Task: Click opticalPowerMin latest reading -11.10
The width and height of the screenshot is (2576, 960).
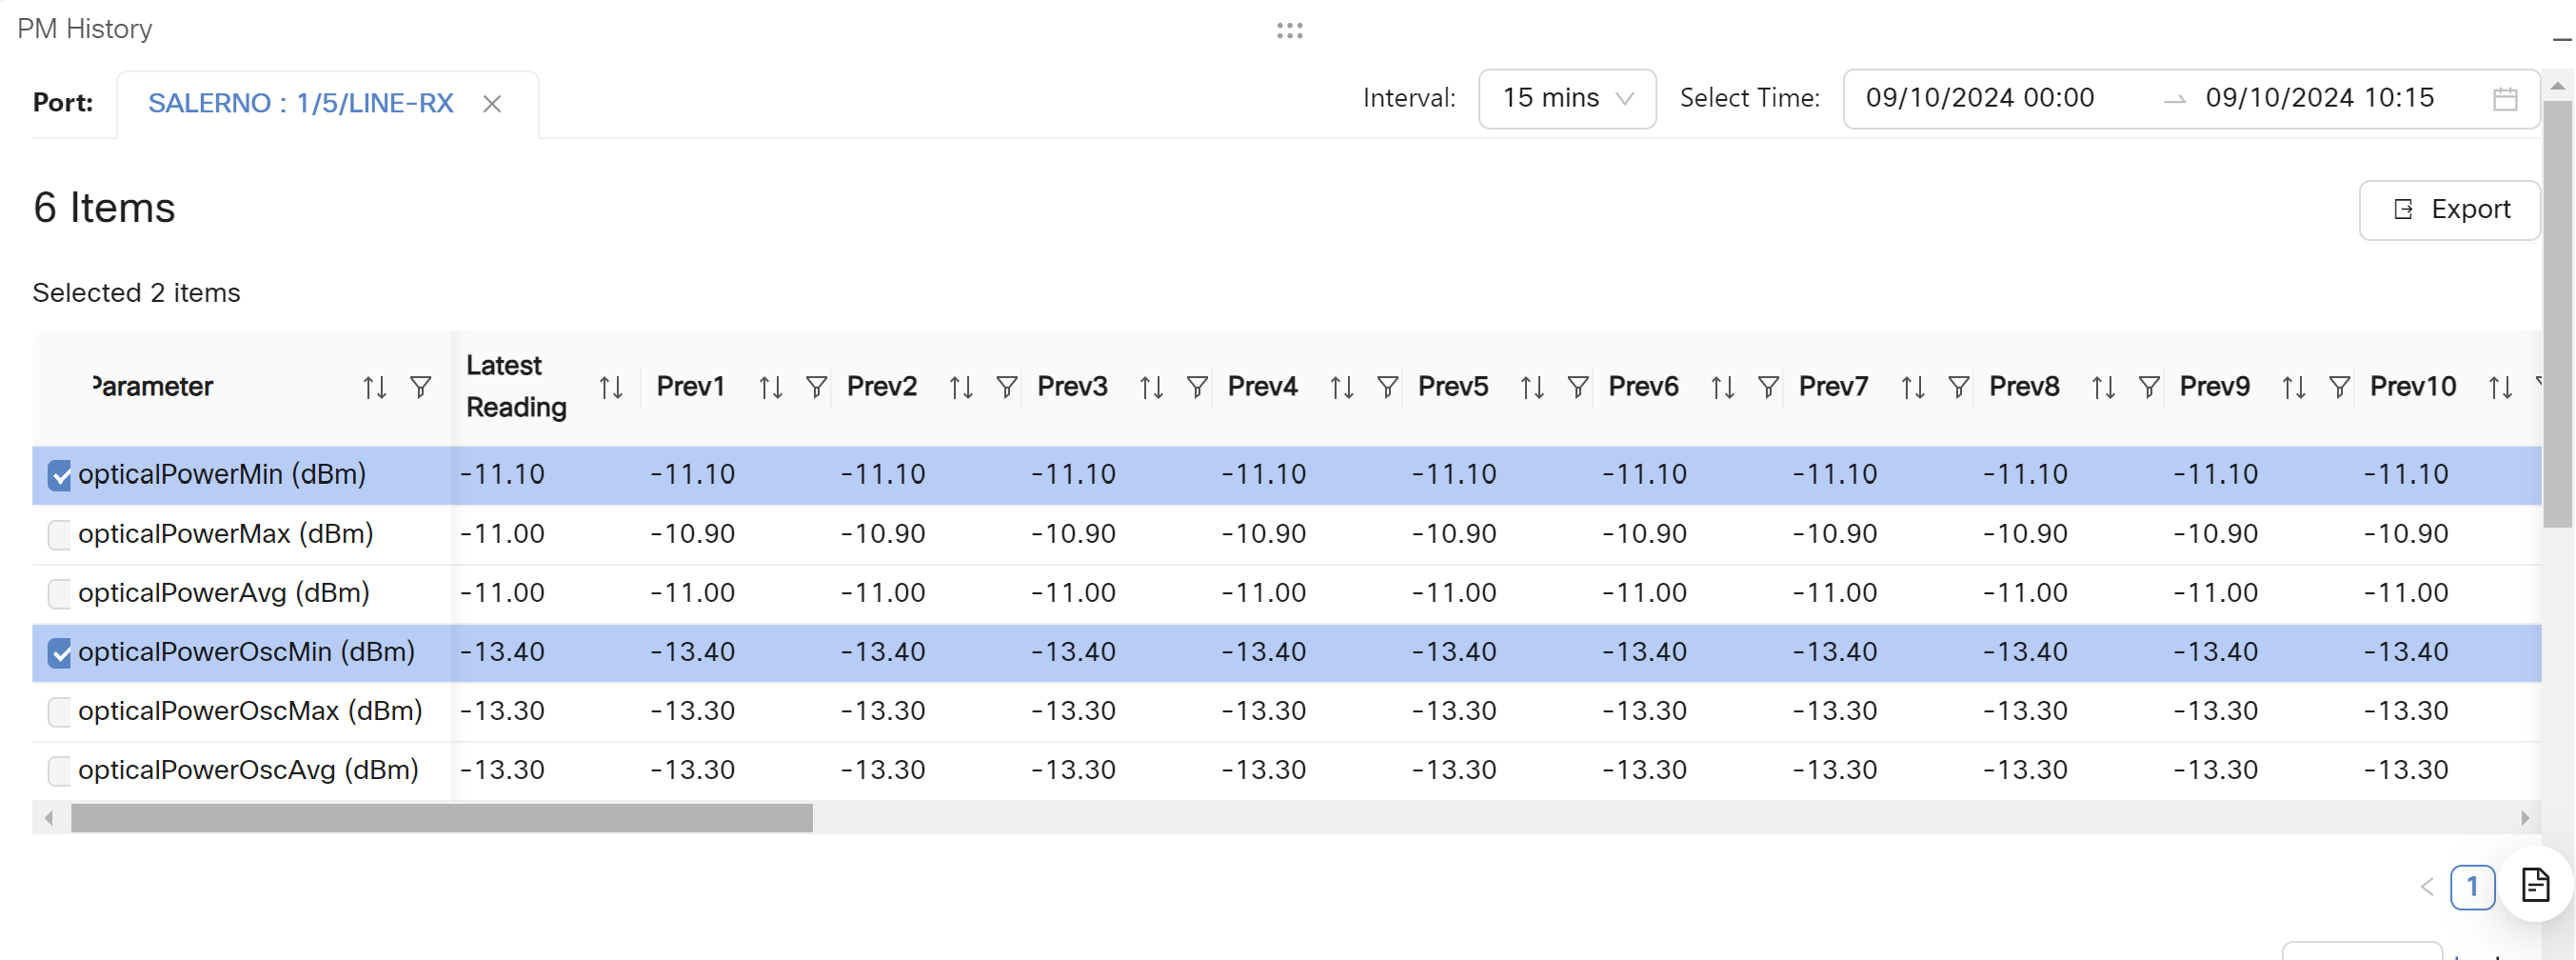Action: (502, 474)
